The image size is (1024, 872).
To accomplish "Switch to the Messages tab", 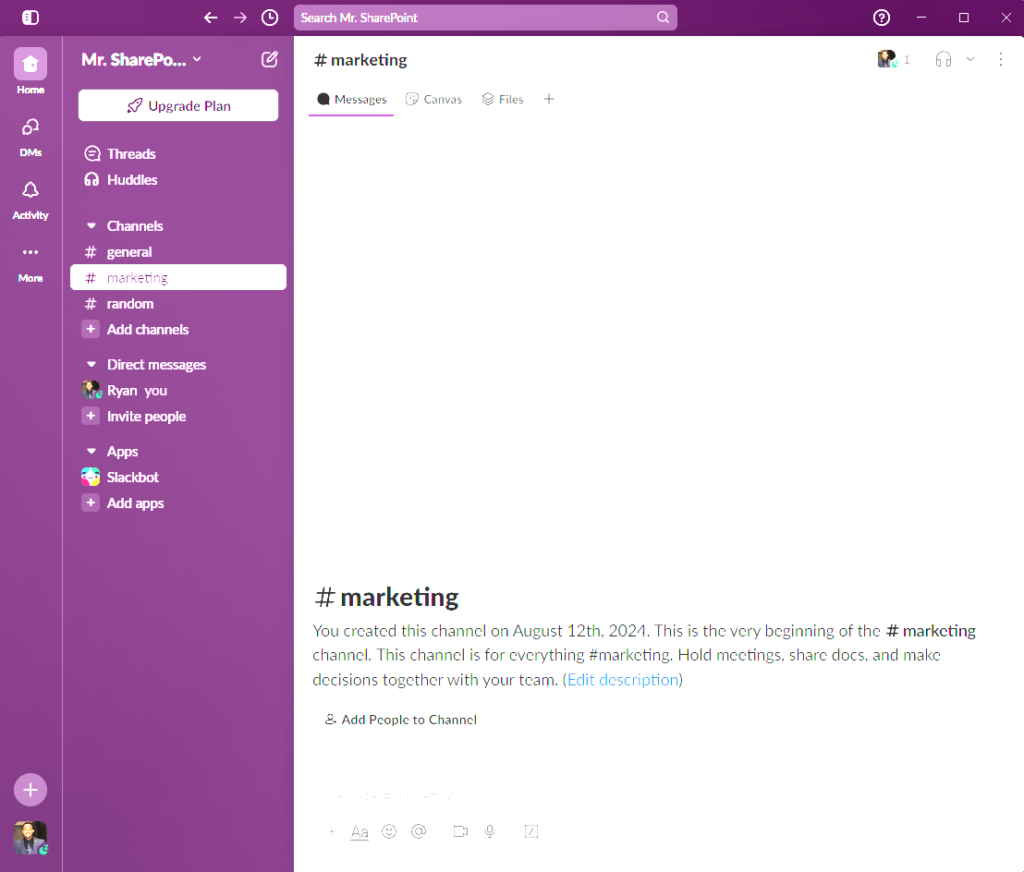I will (351, 99).
